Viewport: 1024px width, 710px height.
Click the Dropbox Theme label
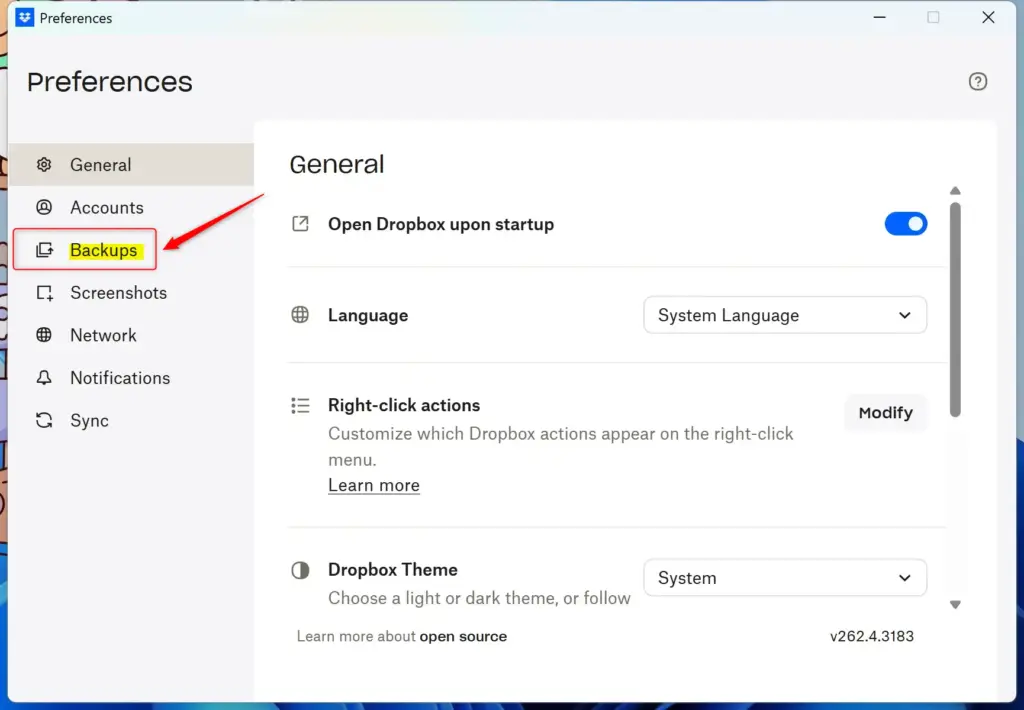392,570
